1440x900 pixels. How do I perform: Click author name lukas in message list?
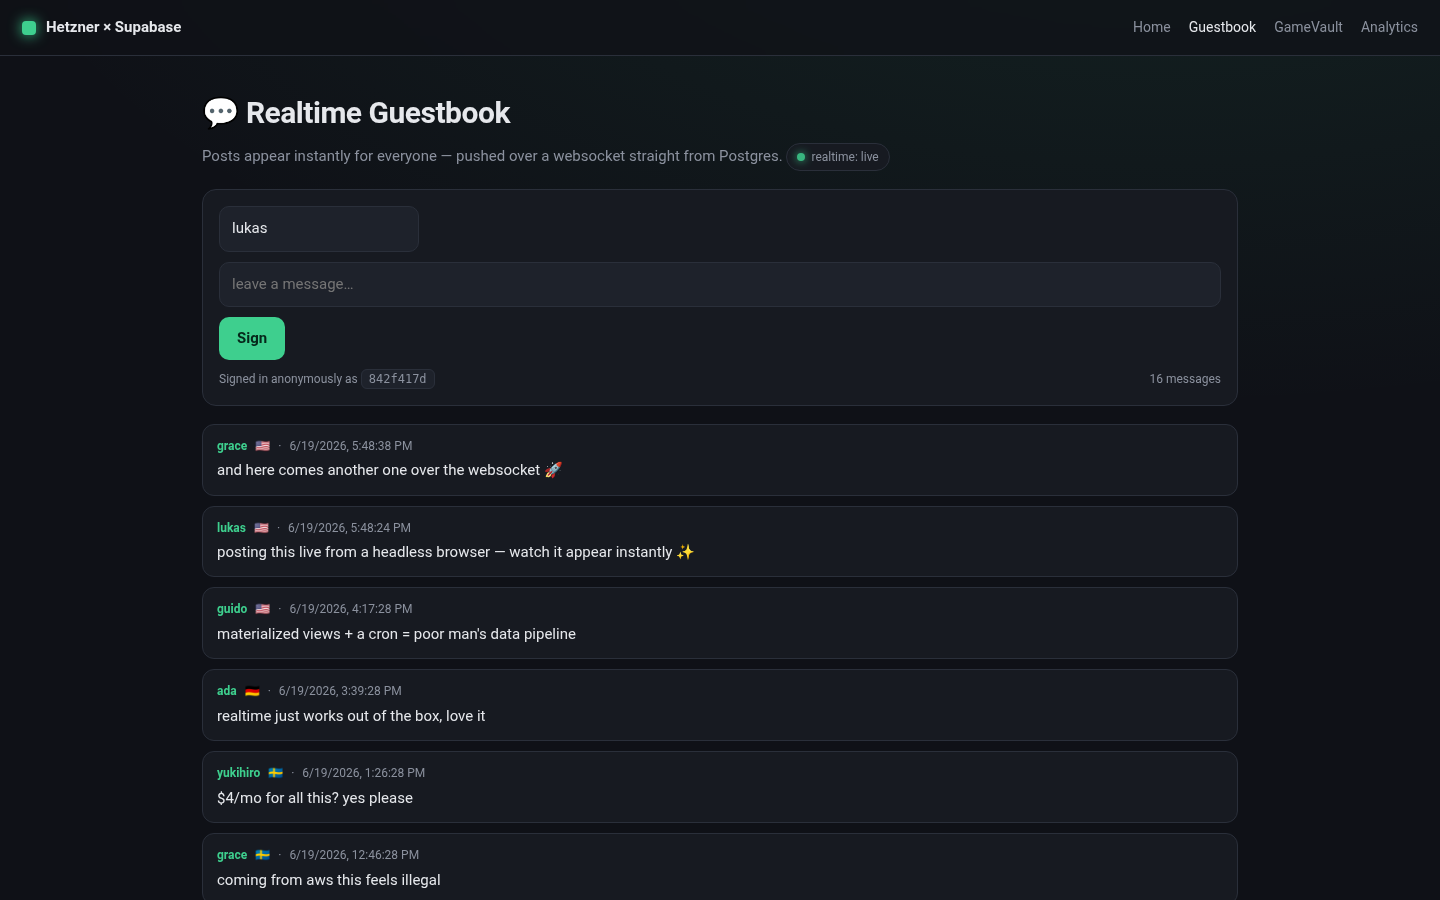tap(231, 528)
